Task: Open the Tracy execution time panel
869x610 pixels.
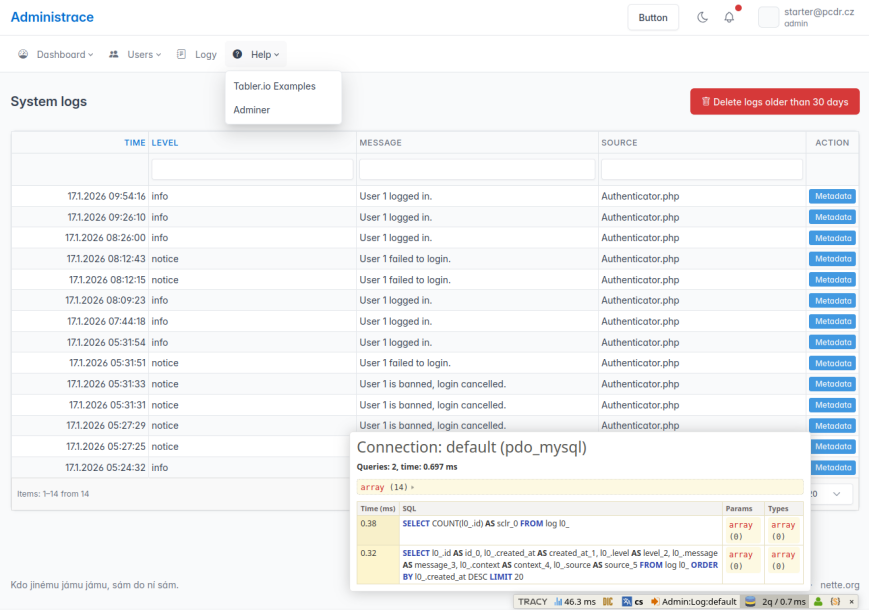Action: pyautogui.click(x=573, y=602)
